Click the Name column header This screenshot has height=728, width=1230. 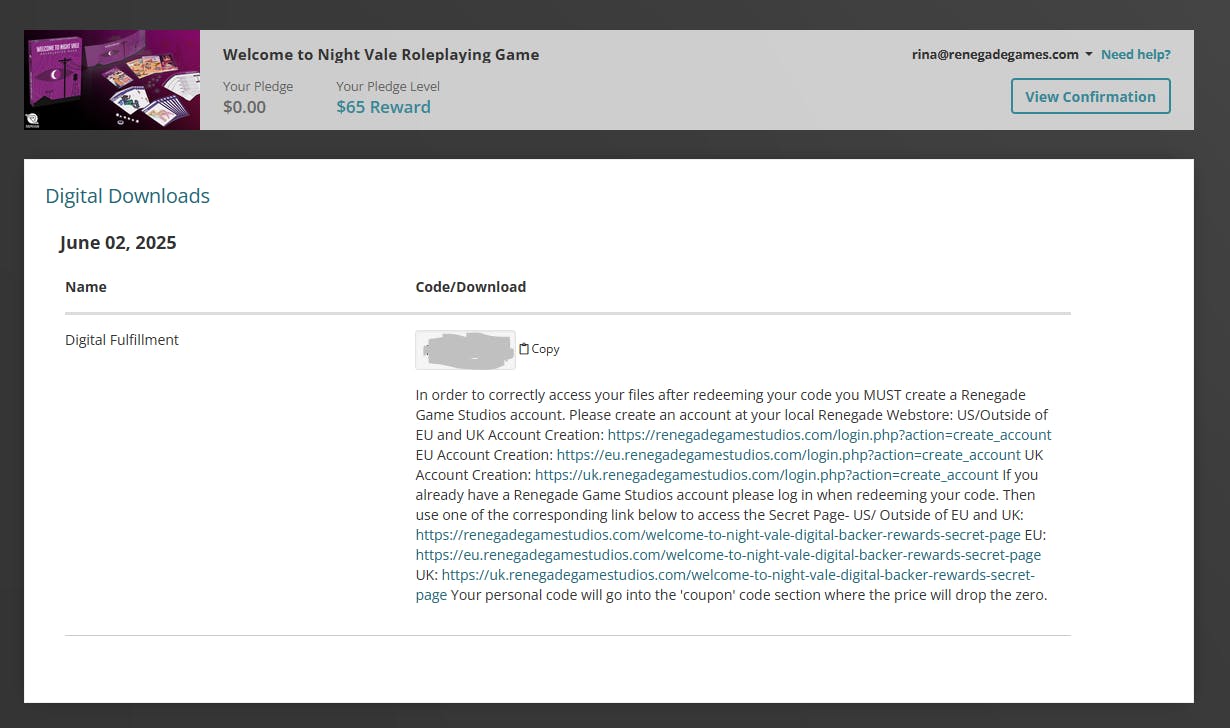[85, 287]
